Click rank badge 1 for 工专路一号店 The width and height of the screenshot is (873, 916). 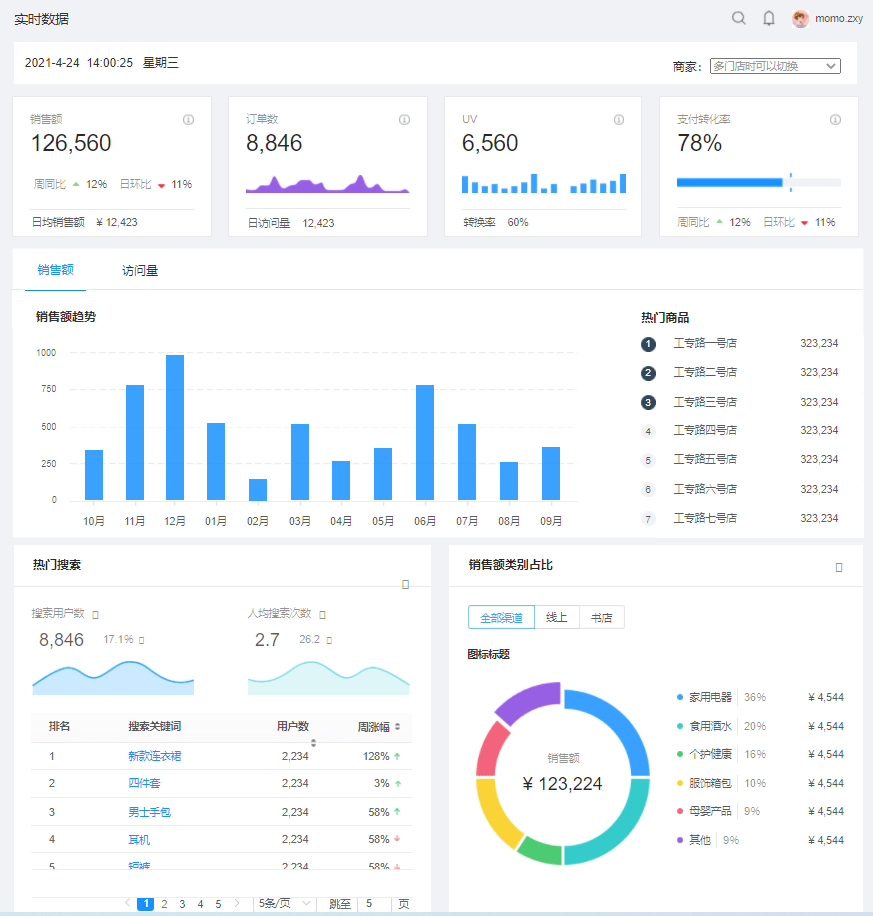click(x=648, y=344)
